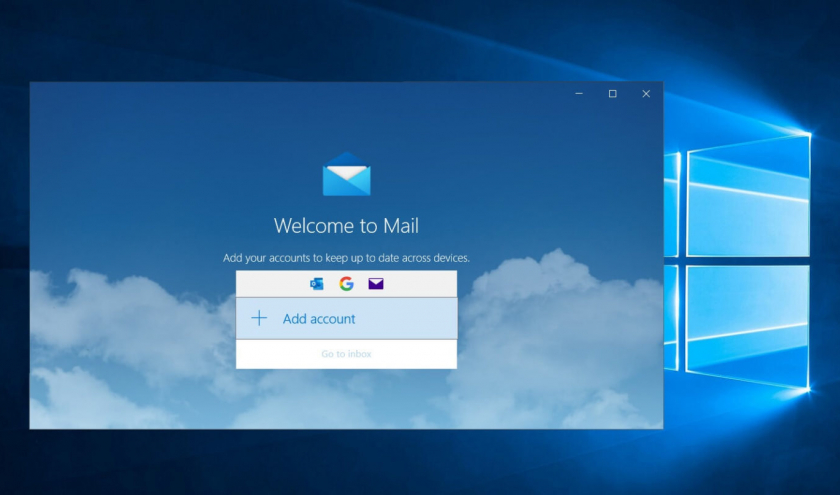
Task: Click the Welcome to Mail heading
Action: (346, 226)
